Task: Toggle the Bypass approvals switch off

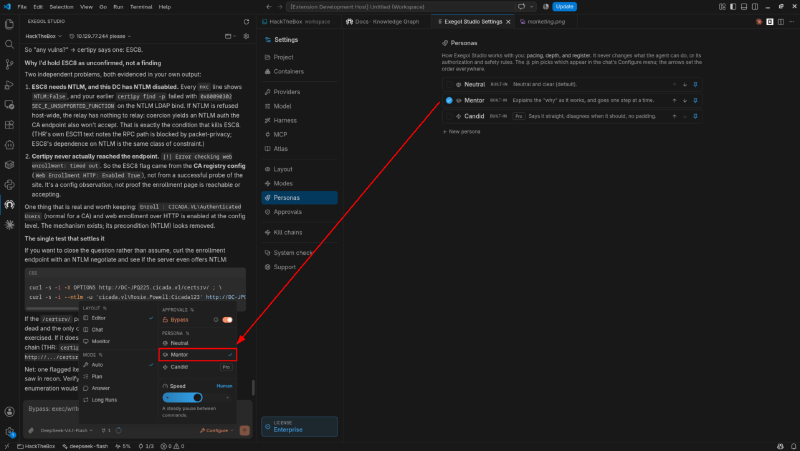Action: pos(228,320)
